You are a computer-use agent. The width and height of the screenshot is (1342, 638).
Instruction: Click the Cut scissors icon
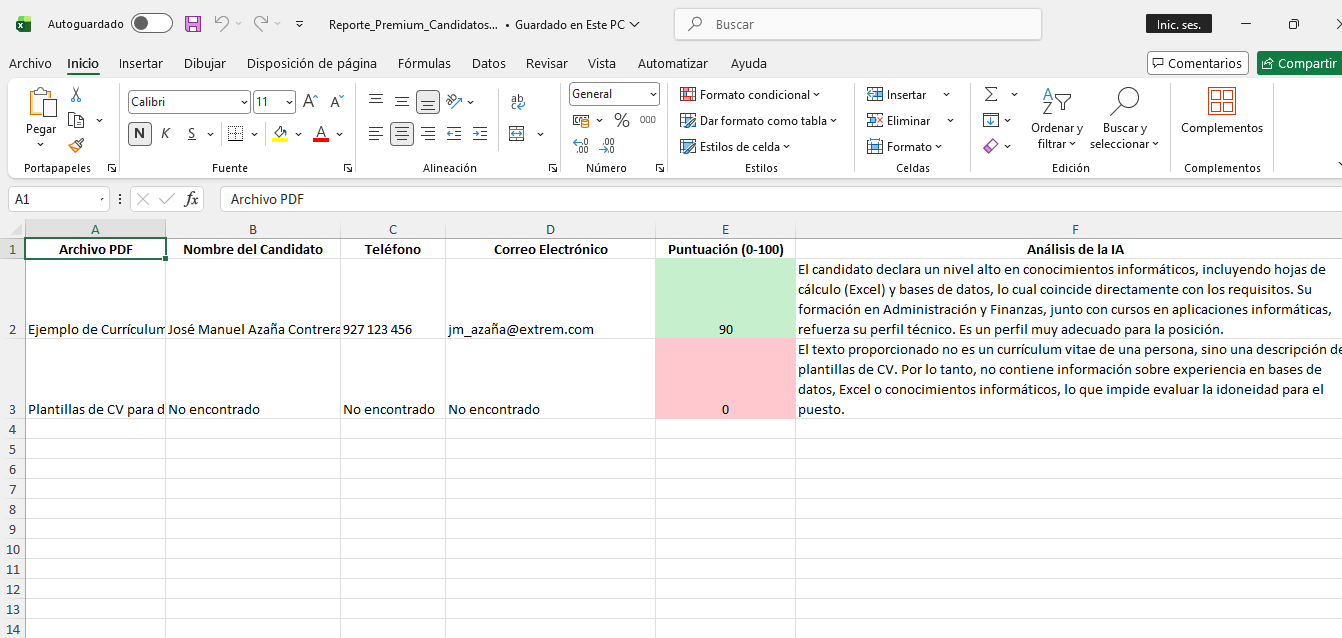pyautogui.click(x=76, y=95)
